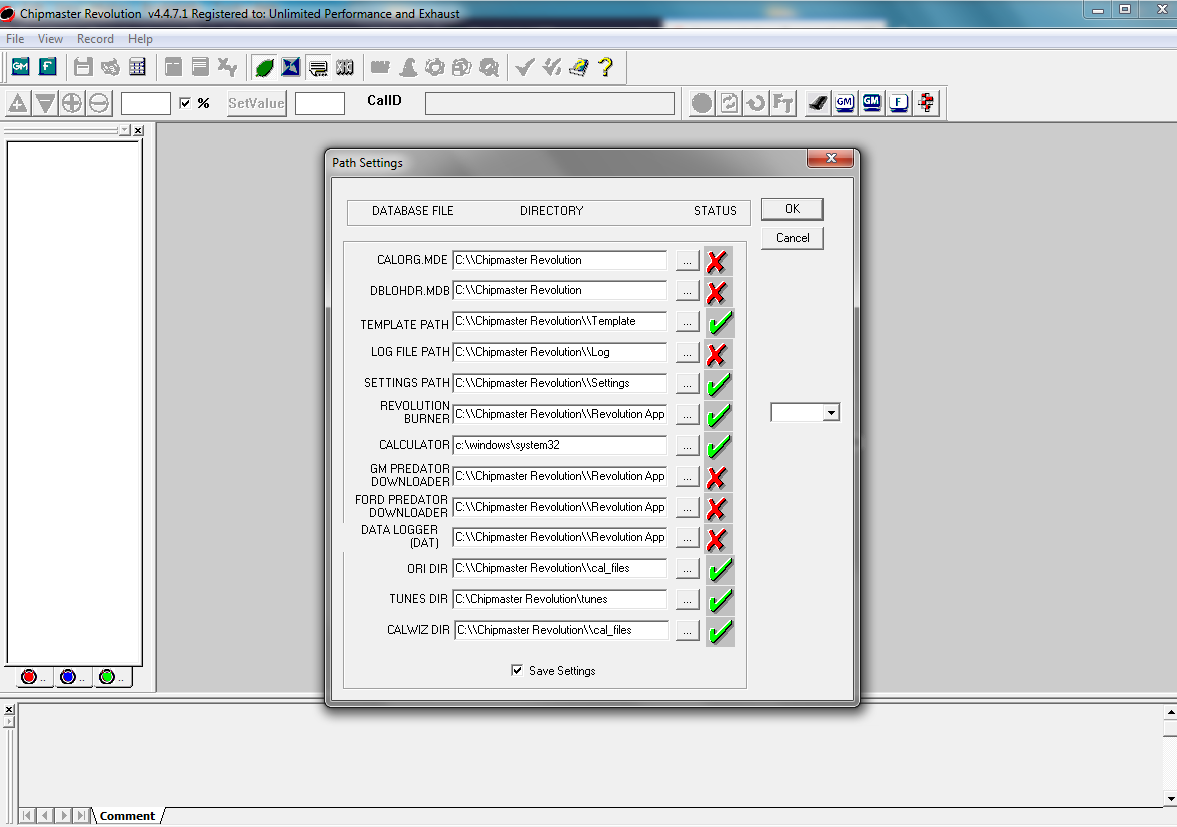Click the floppy disk save icon
The width and height of the screenshot is (1177, 827).
tap(83, 67)
